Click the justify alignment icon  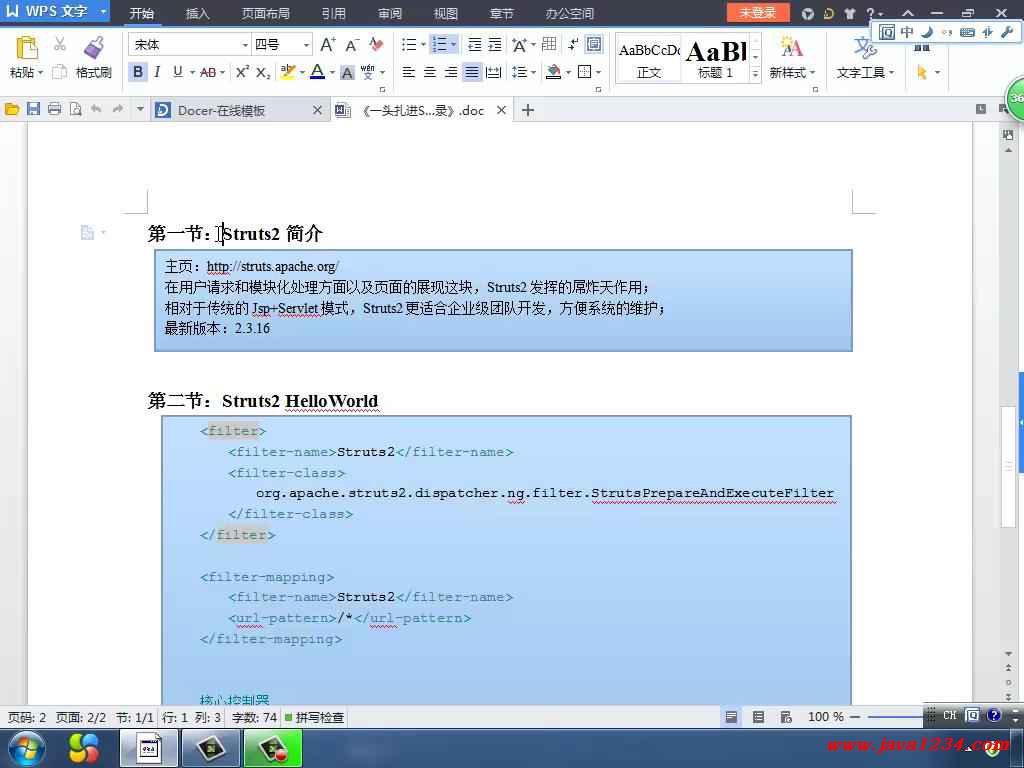point(472,72)
